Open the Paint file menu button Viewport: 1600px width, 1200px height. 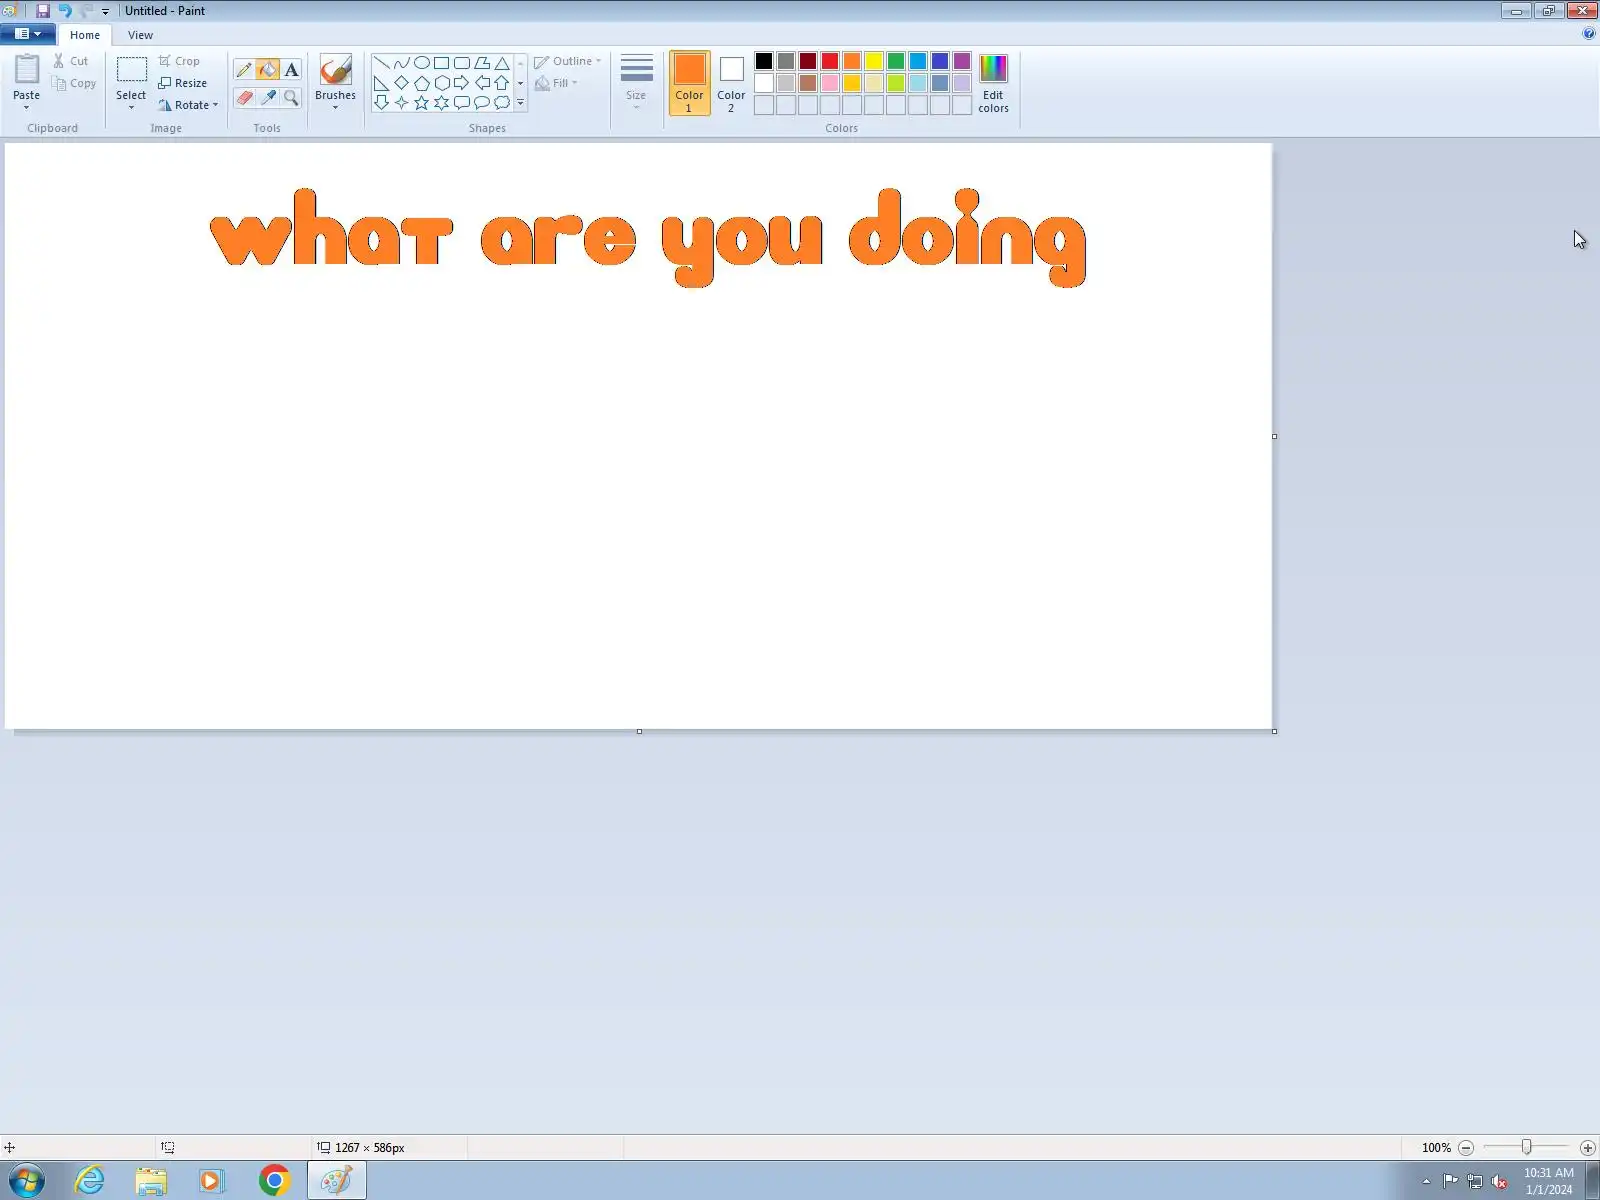pyautogui.click(x=28, y=34)
